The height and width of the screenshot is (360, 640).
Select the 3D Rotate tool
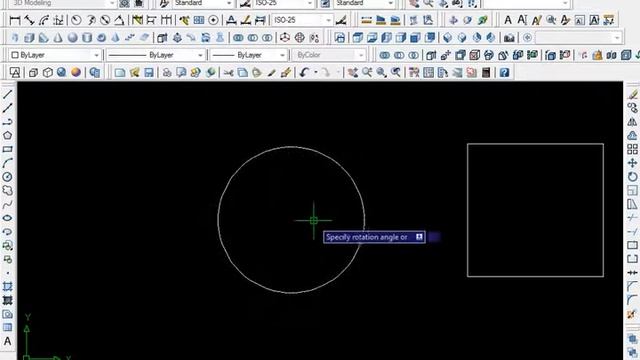(x=300, y=38)
